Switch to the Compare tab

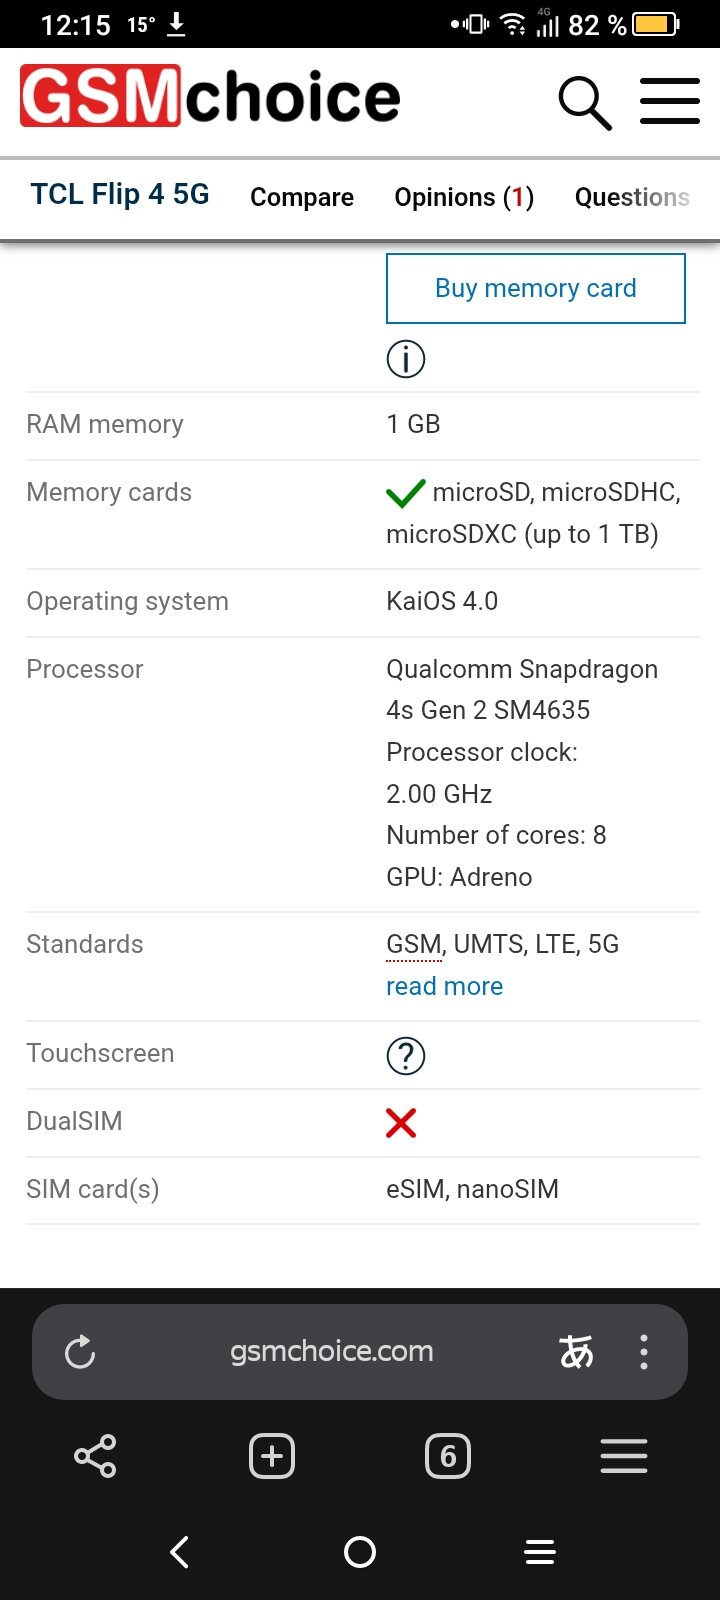[302, 197]
